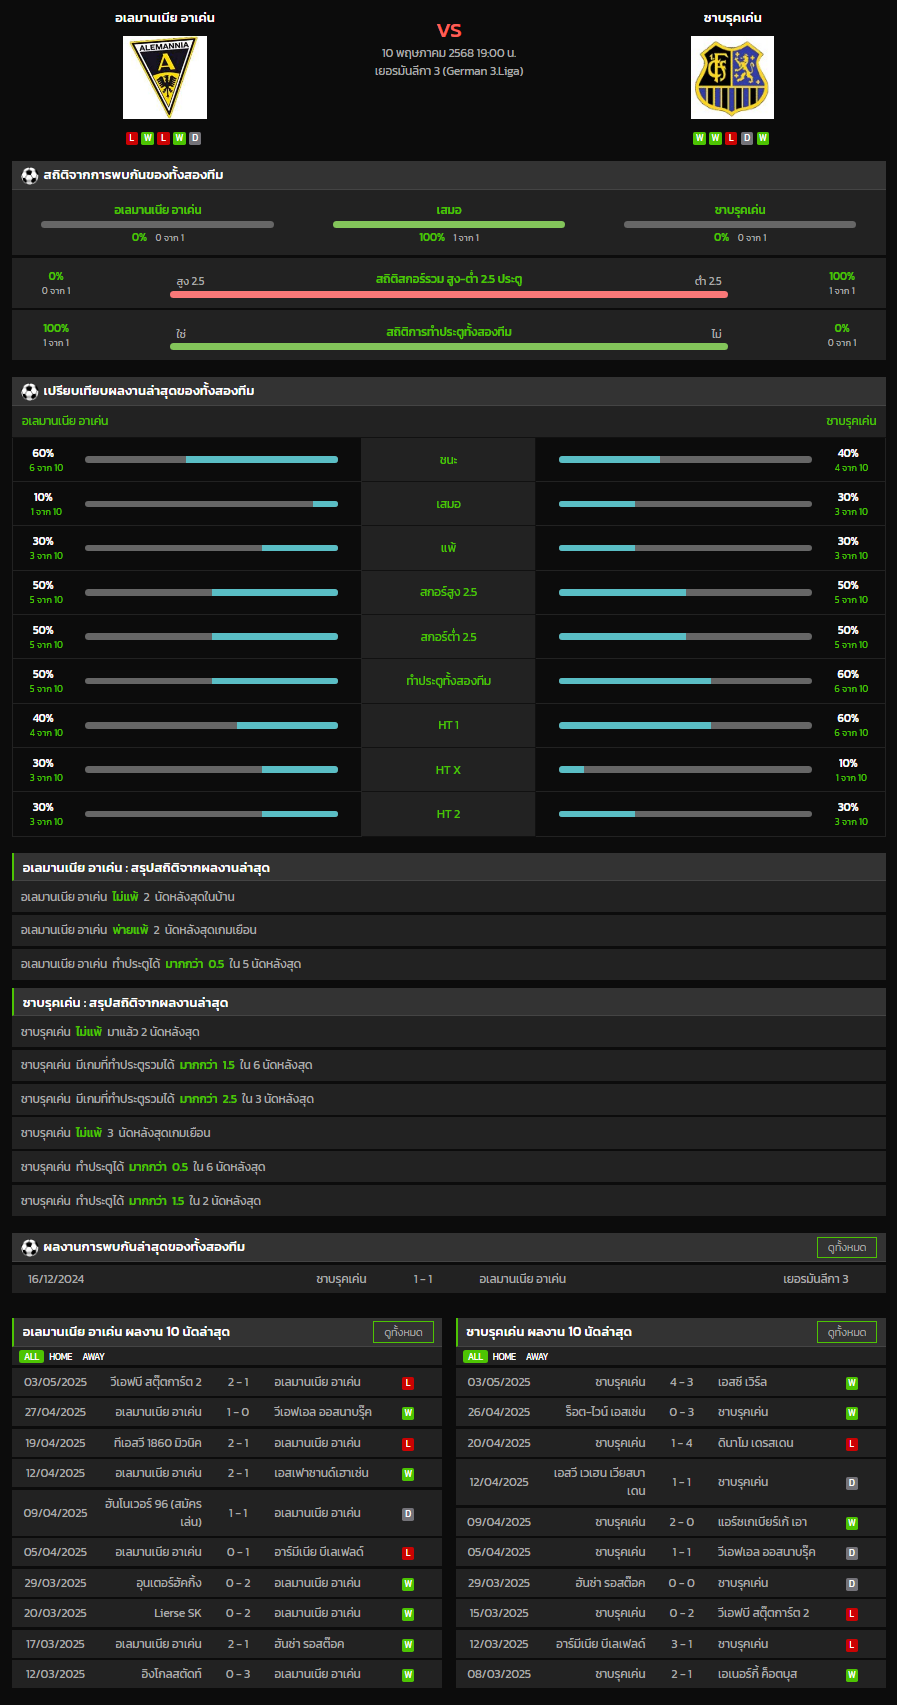Select HOME tab in Saarbrücken results table
The image size is (897, 1705).
coord(505,1357)
